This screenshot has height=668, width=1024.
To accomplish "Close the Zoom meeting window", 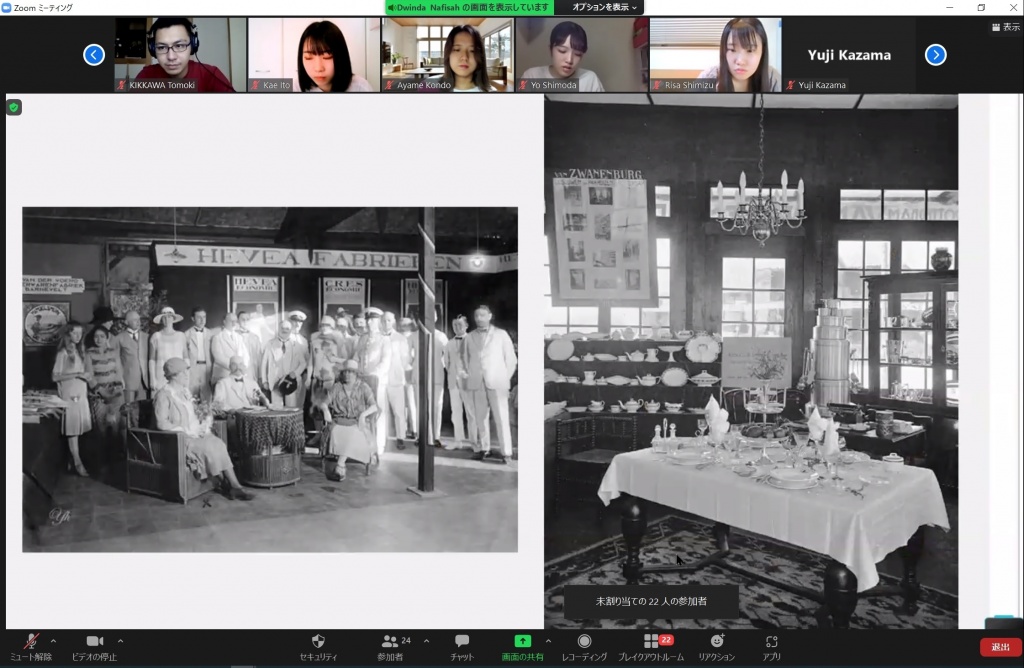I will pos(1013,7).
